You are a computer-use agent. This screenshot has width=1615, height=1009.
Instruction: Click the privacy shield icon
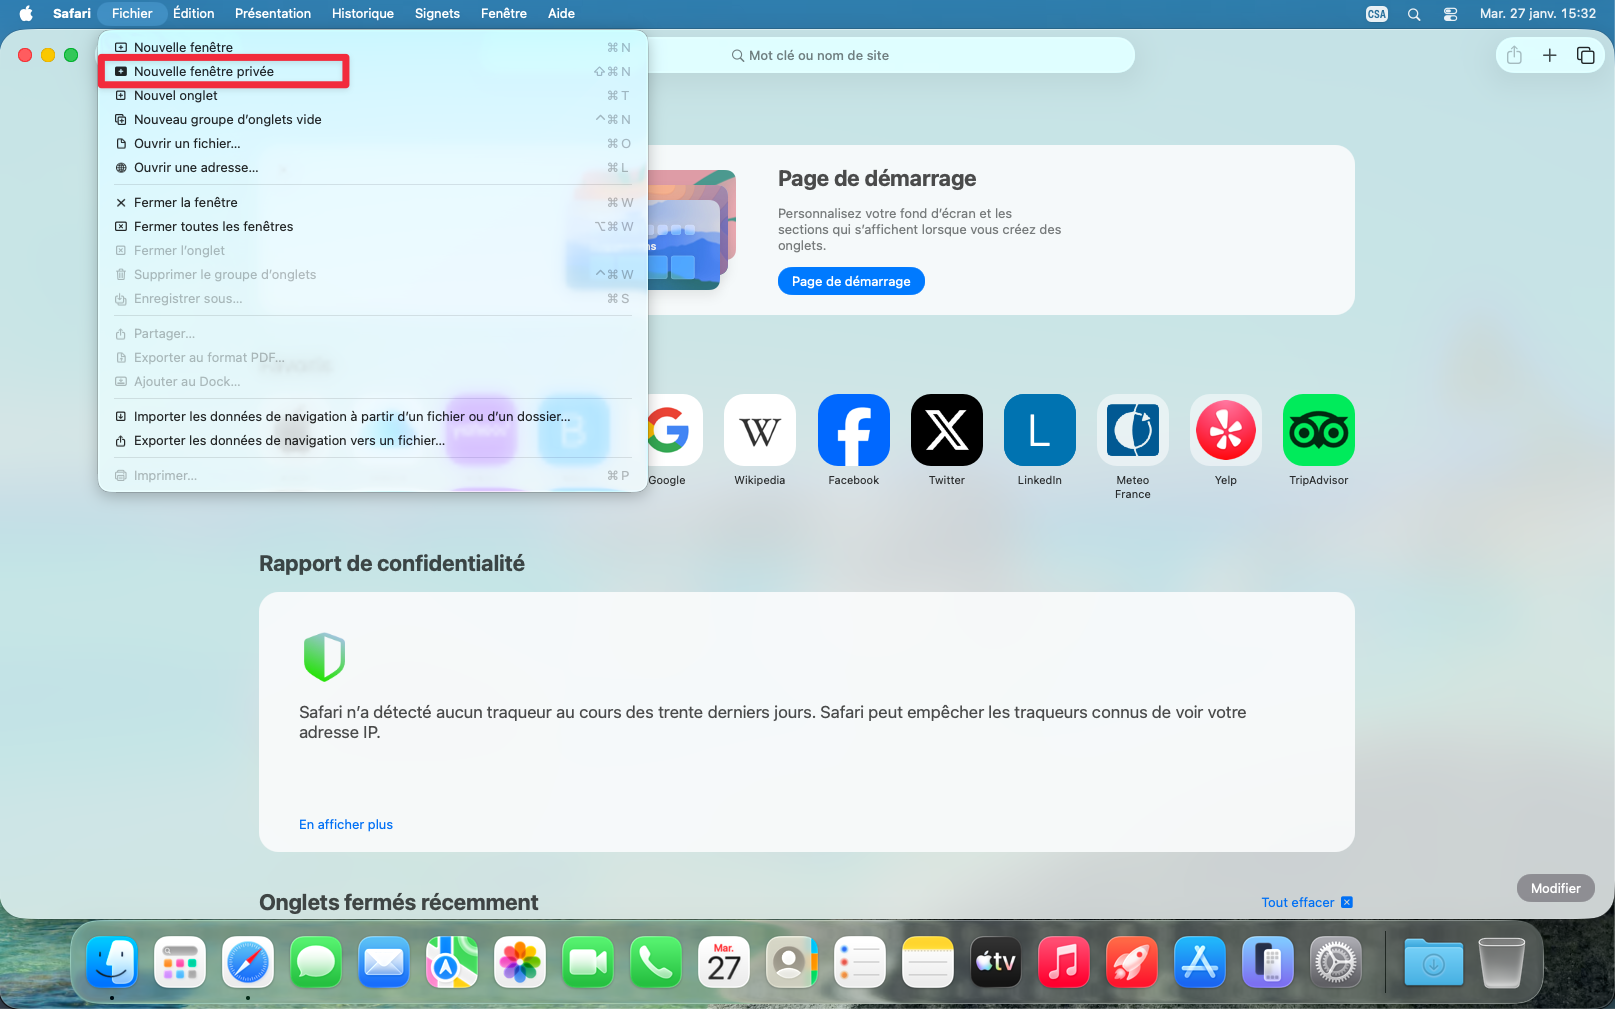[x=324, y=657]
